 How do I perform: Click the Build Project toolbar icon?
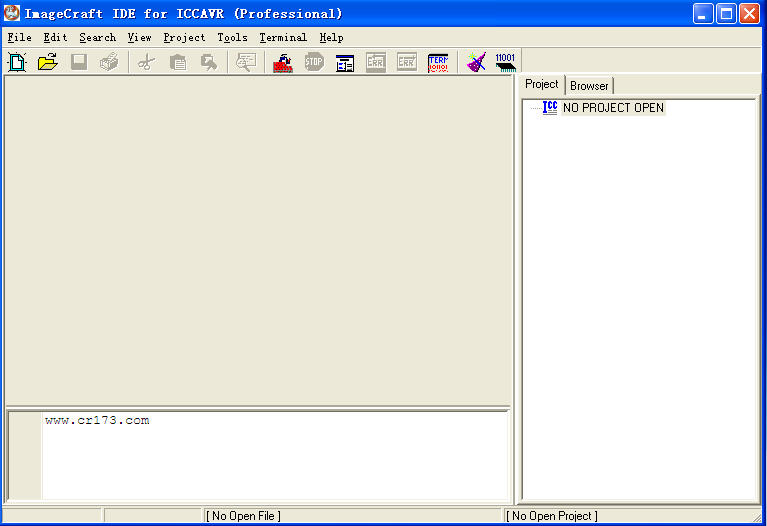pyautogui.click(x=283, y=62)
